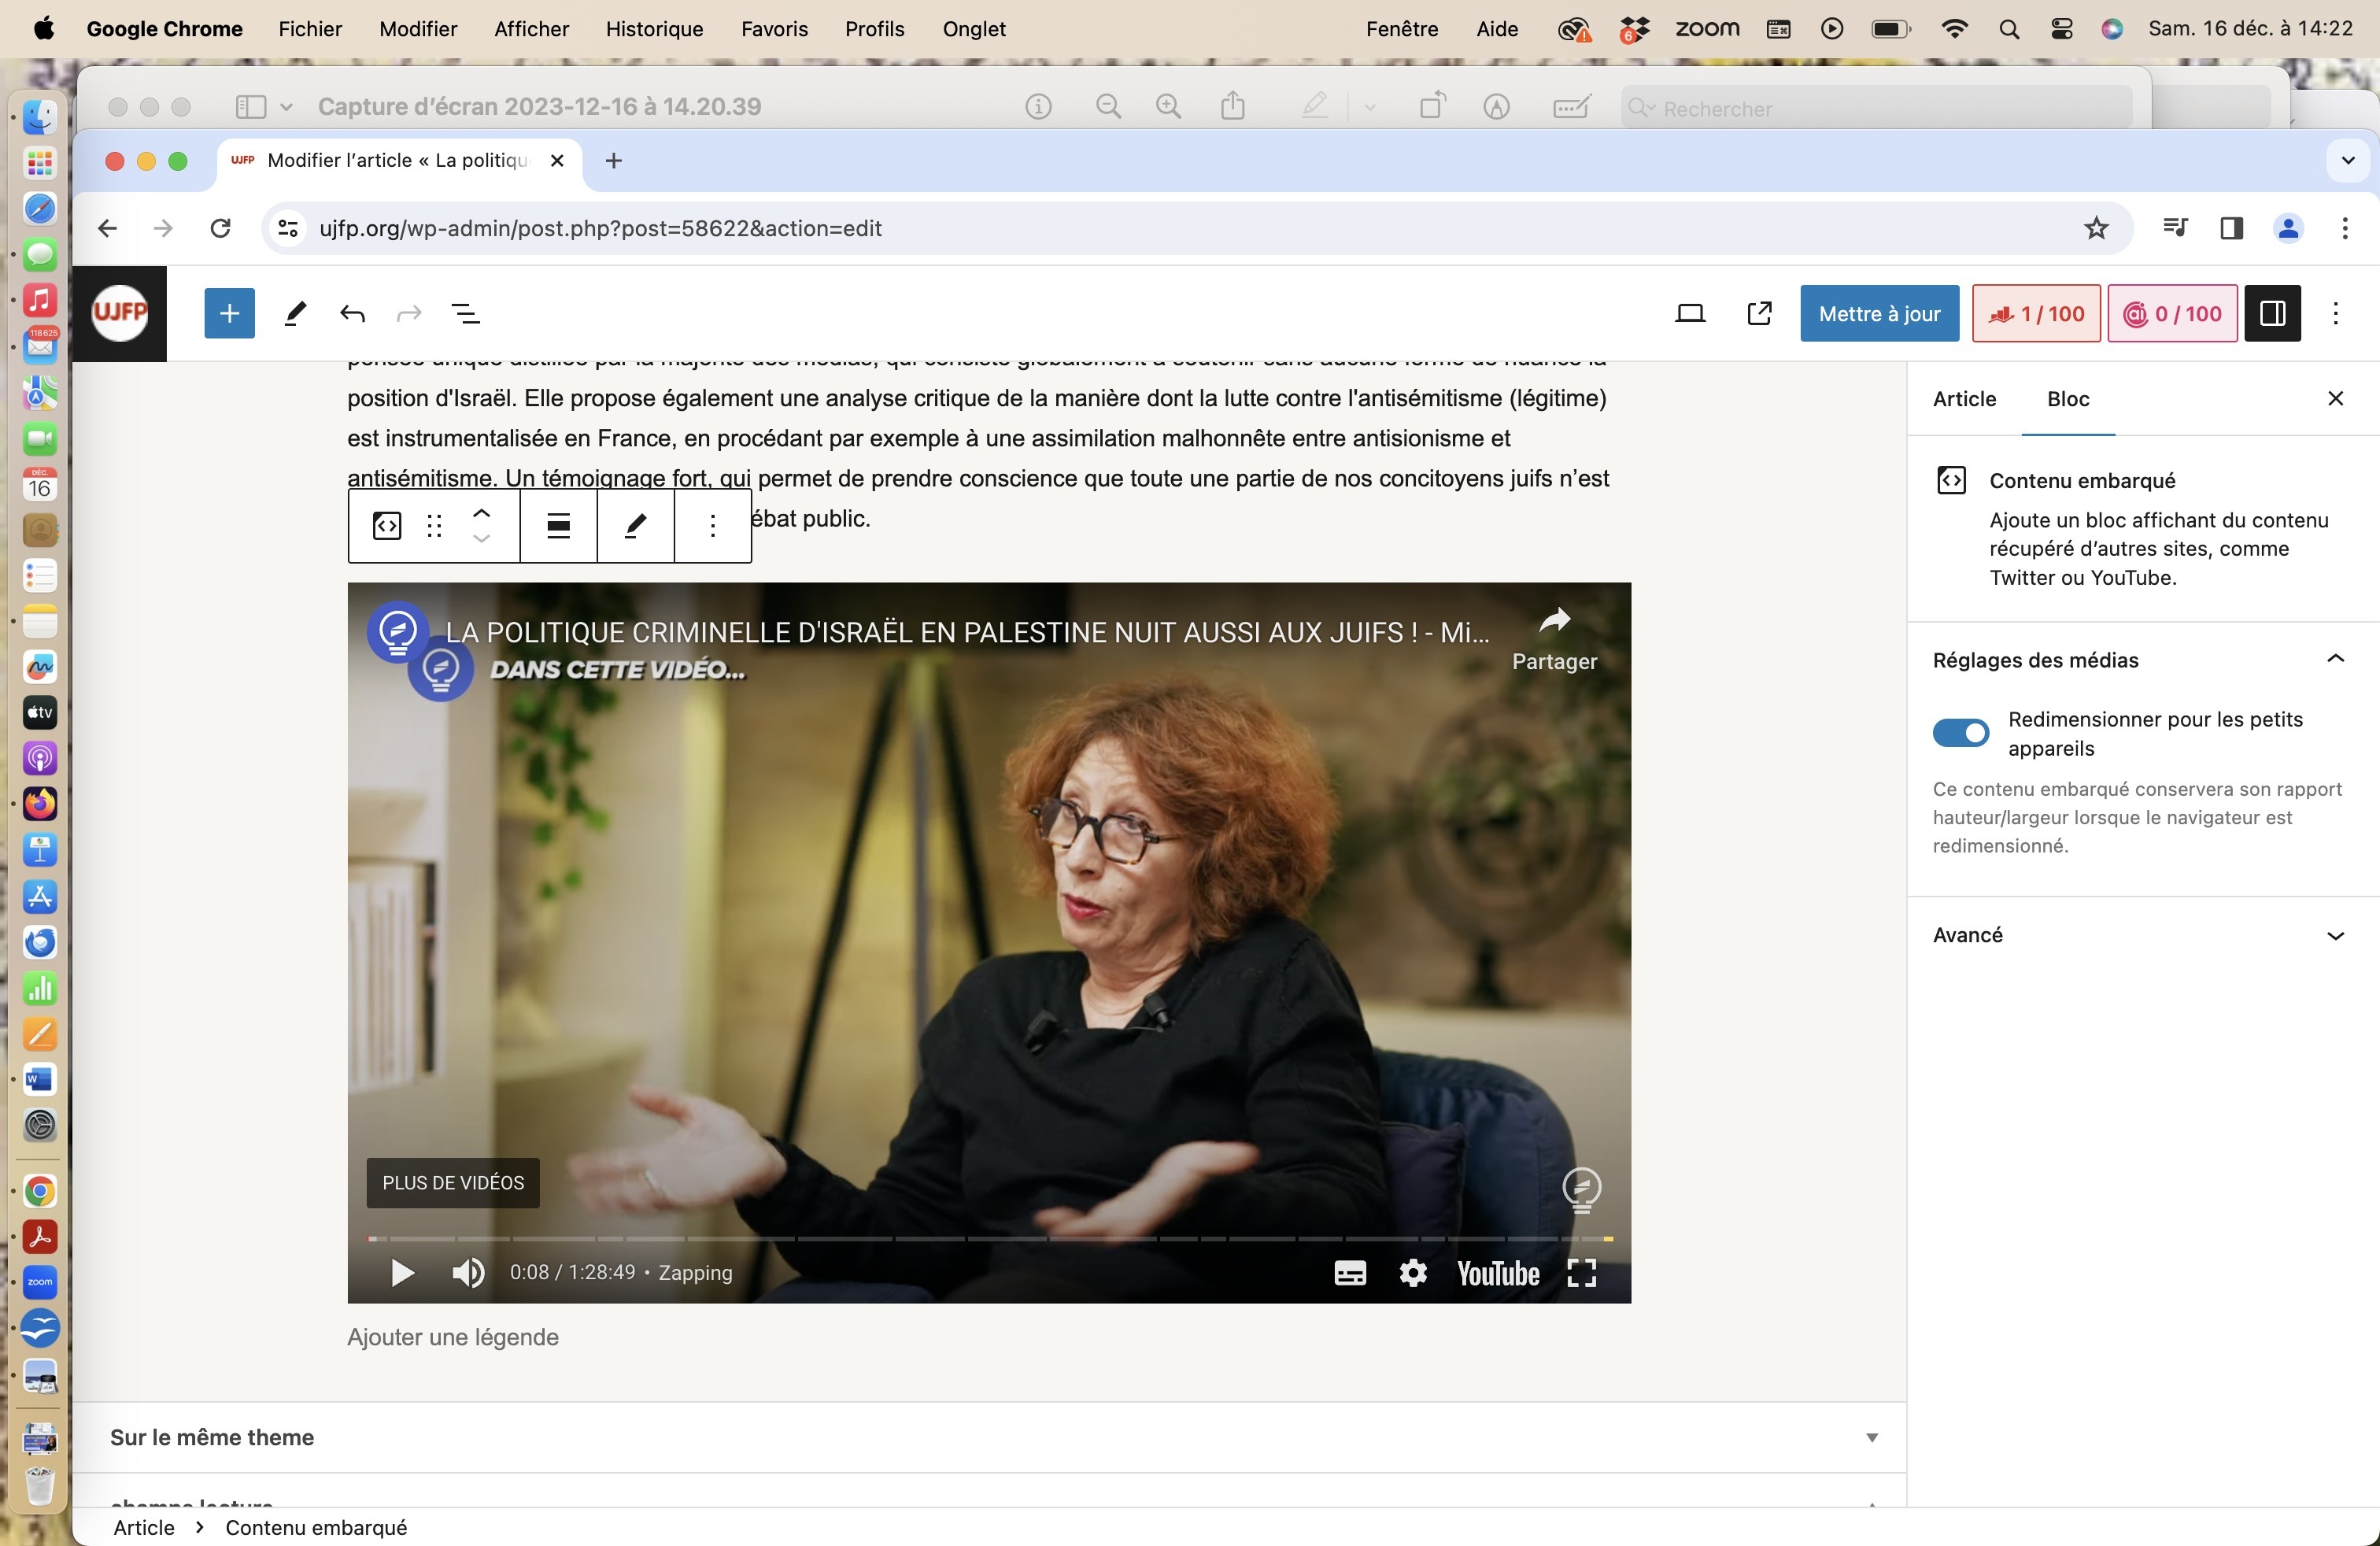The height and width of the screenshot is (1546, 2380).
Task: Move the block down with the down arrow
Action: (481, 539)
